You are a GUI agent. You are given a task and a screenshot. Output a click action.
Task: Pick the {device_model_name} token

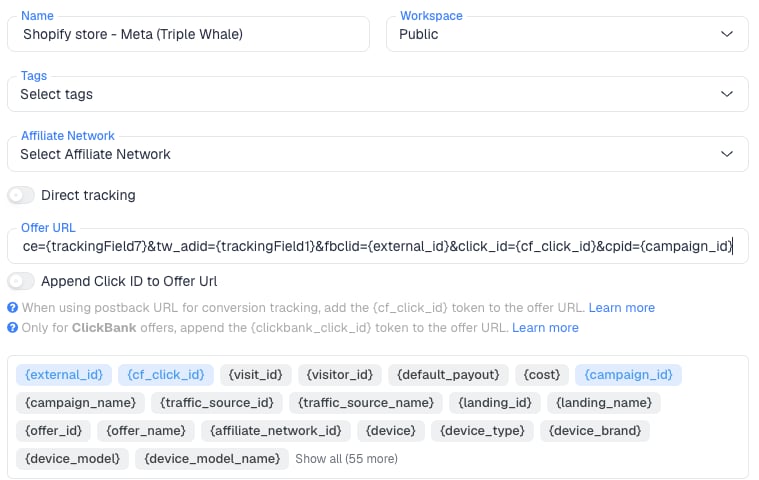pyautogui.click(x=212, y=459)
